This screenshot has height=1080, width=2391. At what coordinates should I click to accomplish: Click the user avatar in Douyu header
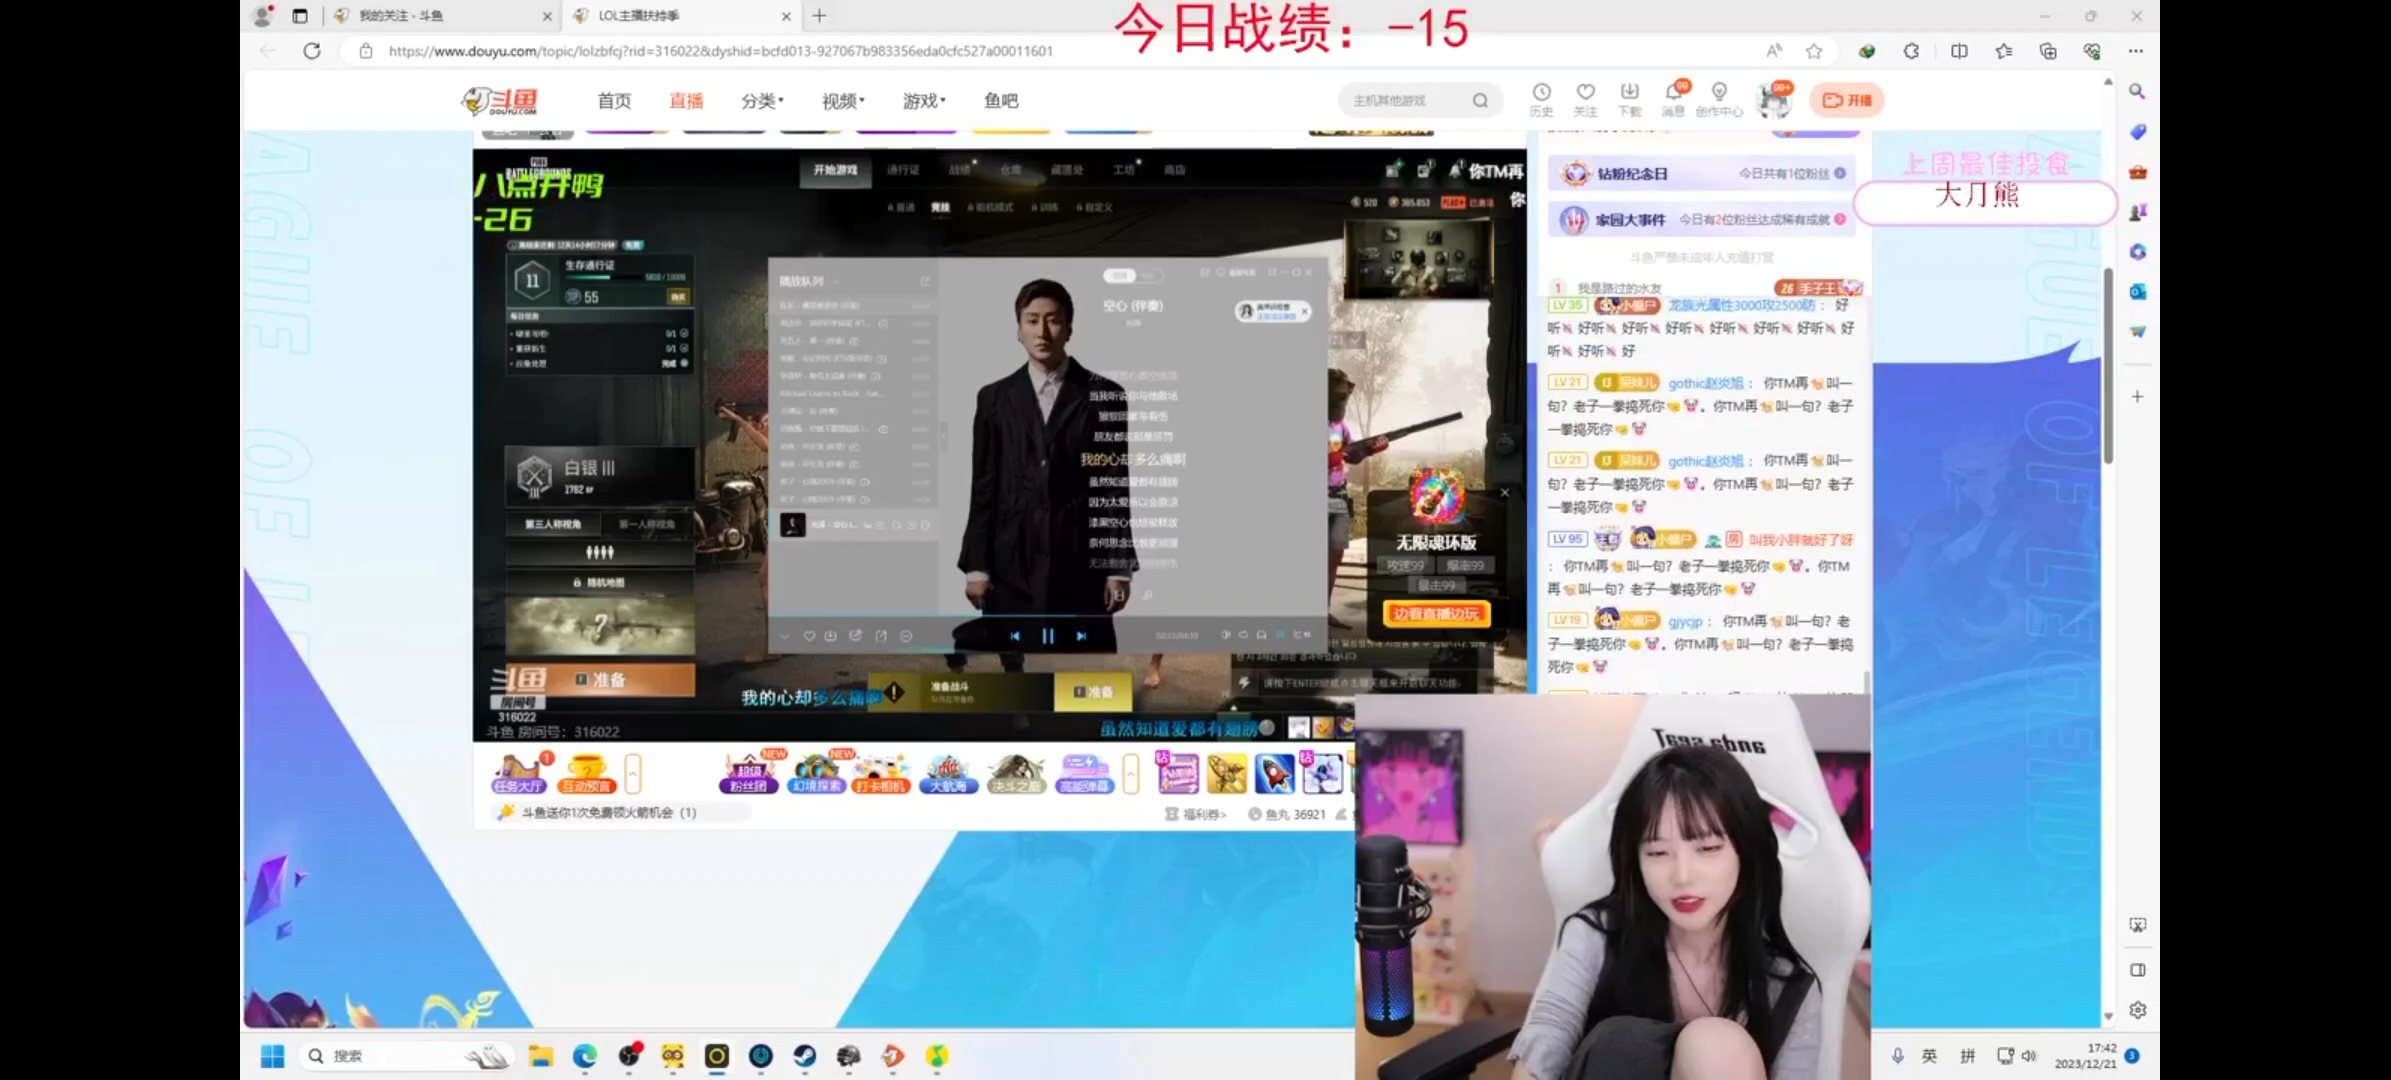coord(1775,100)
